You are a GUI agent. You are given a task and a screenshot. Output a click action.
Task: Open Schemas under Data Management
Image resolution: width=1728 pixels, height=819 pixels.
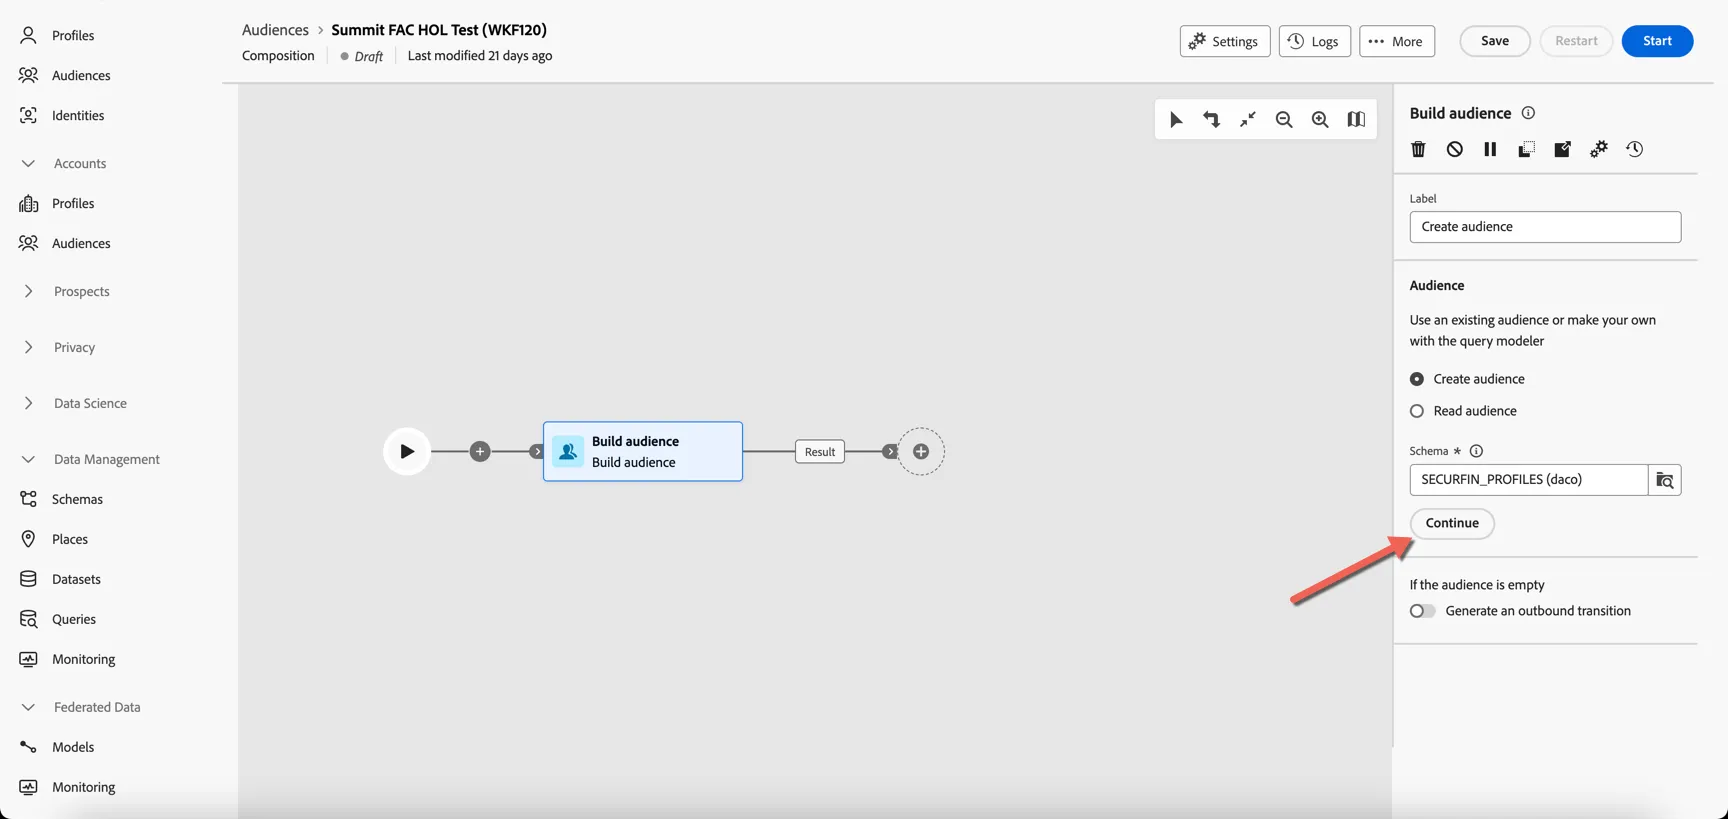click(77, 499)
